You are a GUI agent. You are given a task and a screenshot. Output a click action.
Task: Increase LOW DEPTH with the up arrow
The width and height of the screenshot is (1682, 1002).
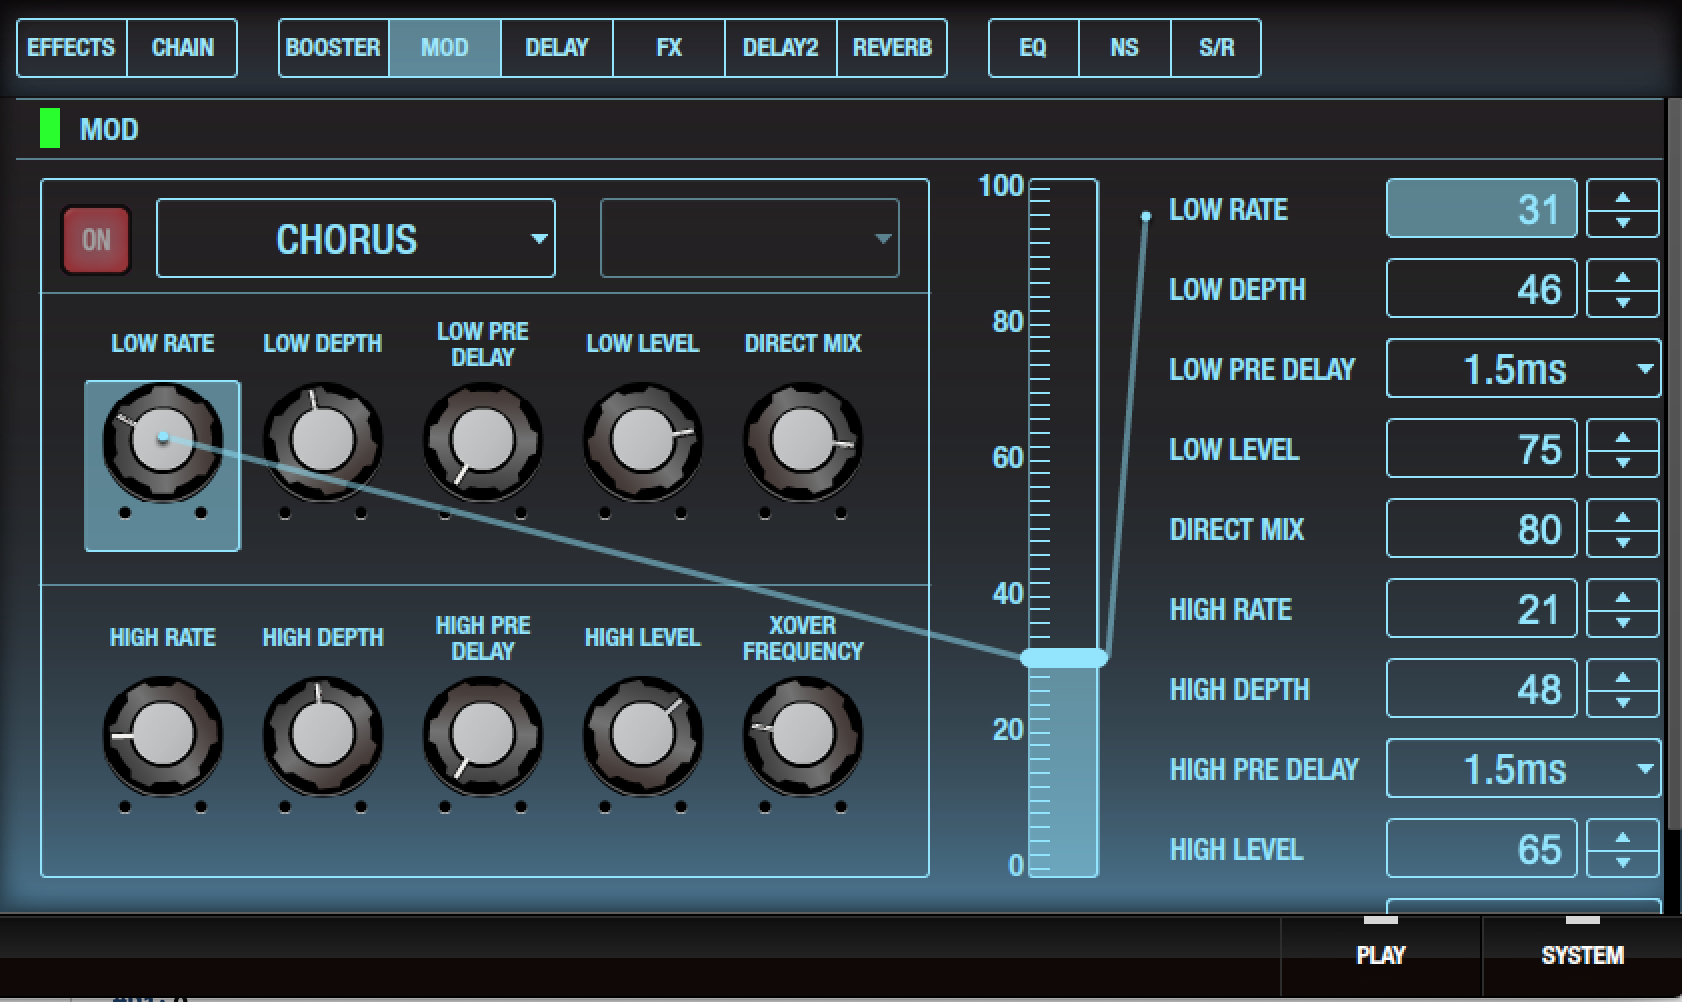coord(1622,278)
